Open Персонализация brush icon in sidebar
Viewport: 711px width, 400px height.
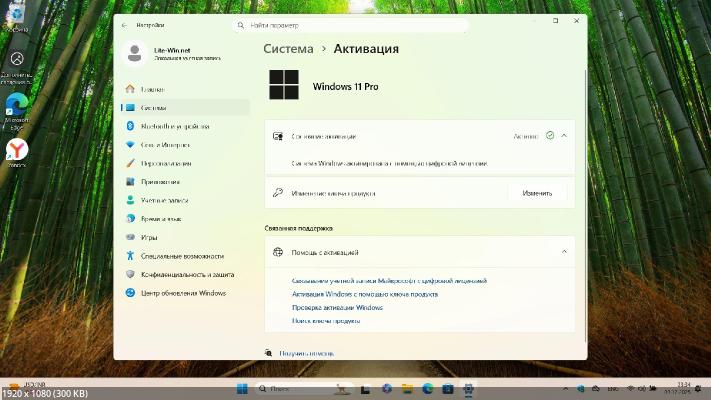click(130, 163)
